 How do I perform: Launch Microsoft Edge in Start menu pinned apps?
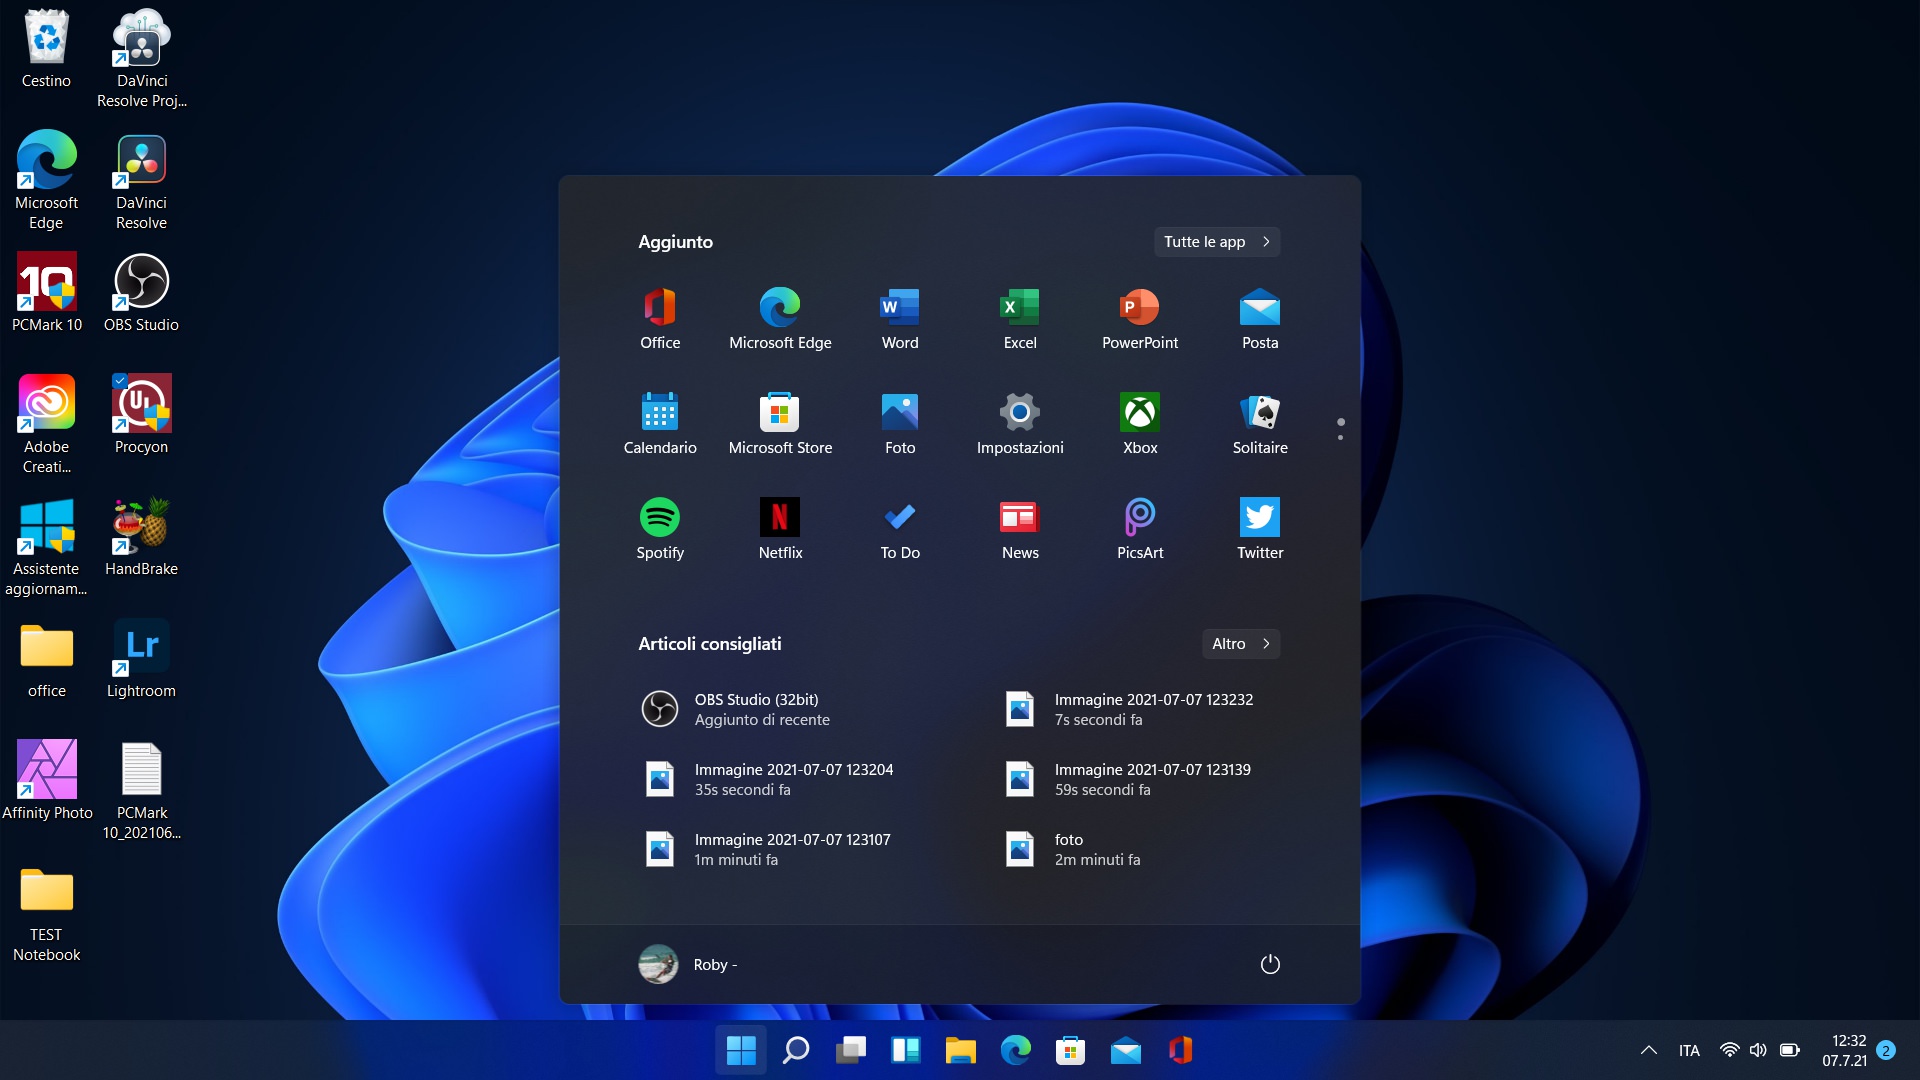click(x=780, y=319)
